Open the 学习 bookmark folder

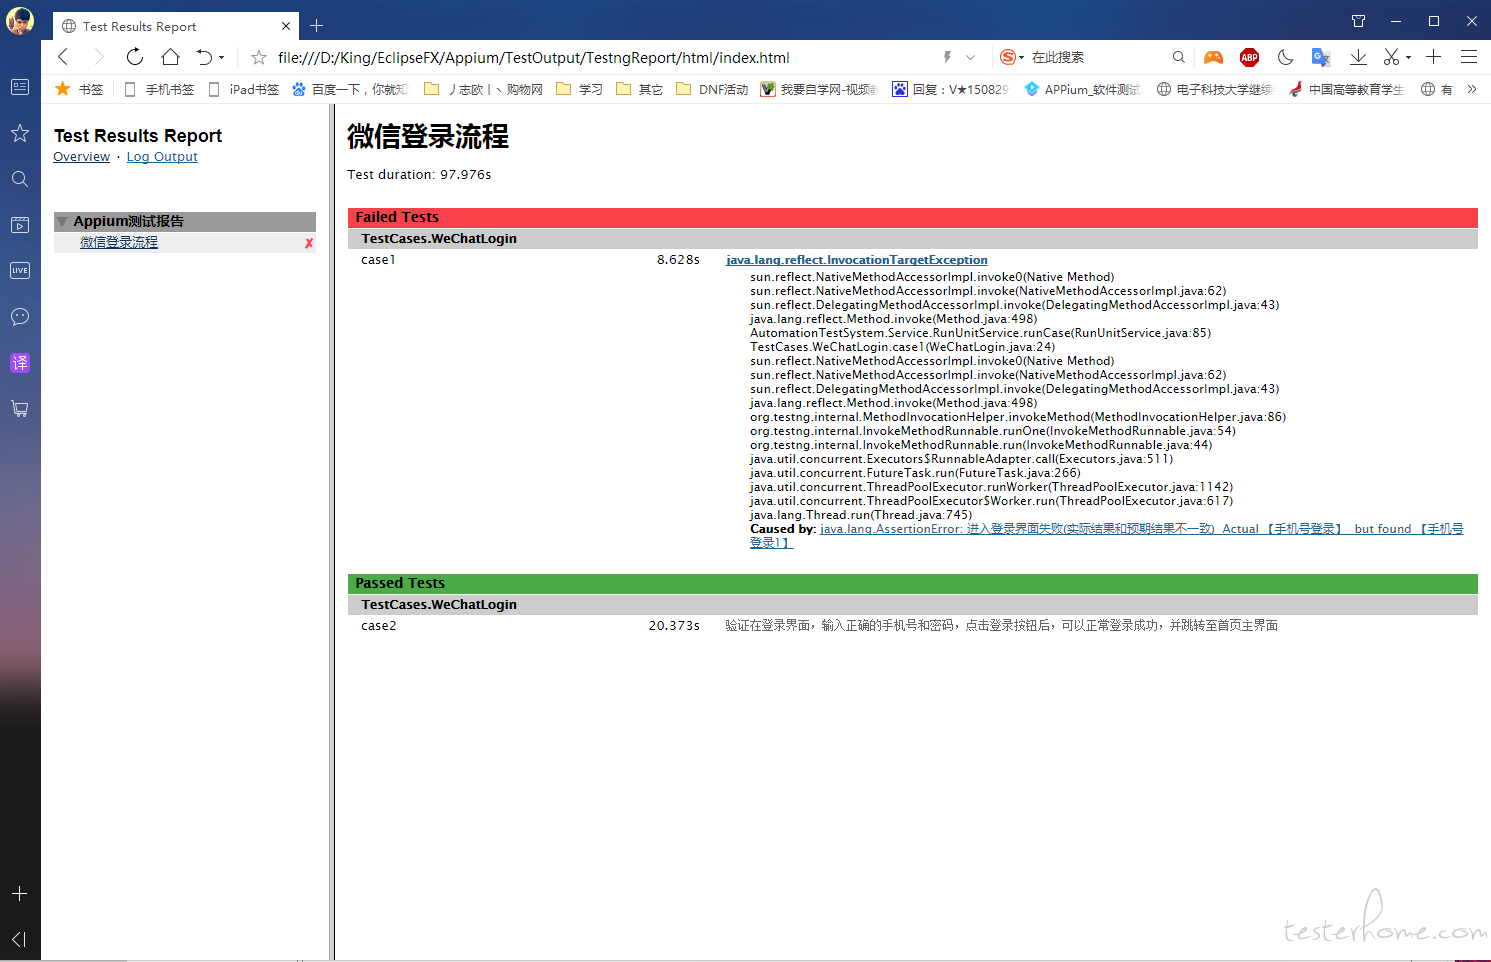pos(580,89)
